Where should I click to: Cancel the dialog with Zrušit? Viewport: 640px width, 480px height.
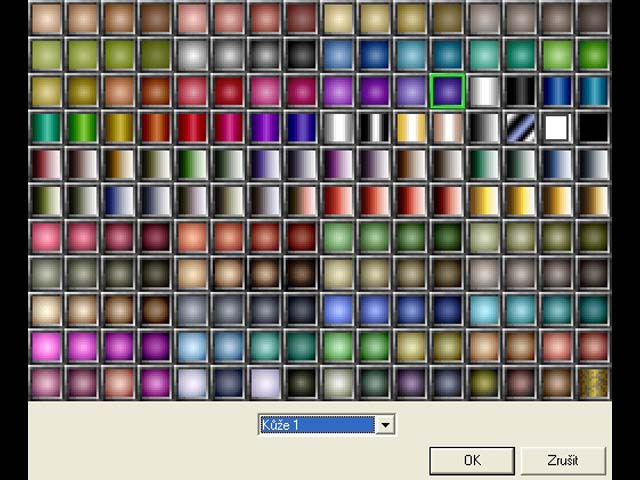563,460
